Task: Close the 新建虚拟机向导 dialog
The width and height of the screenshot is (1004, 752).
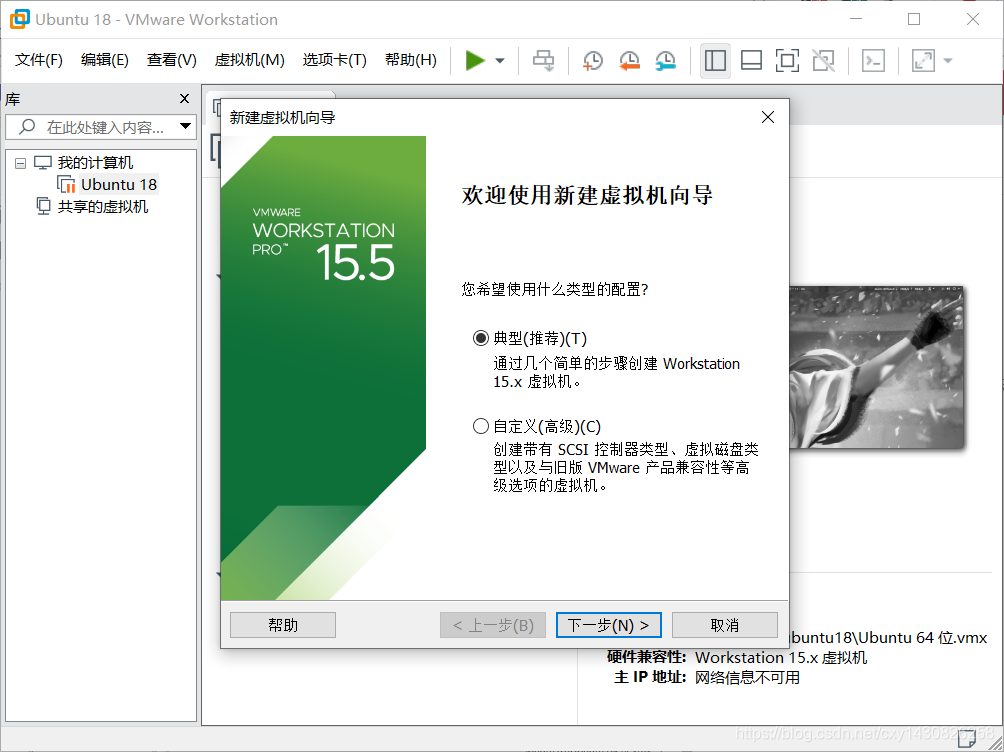Action: 768,117
